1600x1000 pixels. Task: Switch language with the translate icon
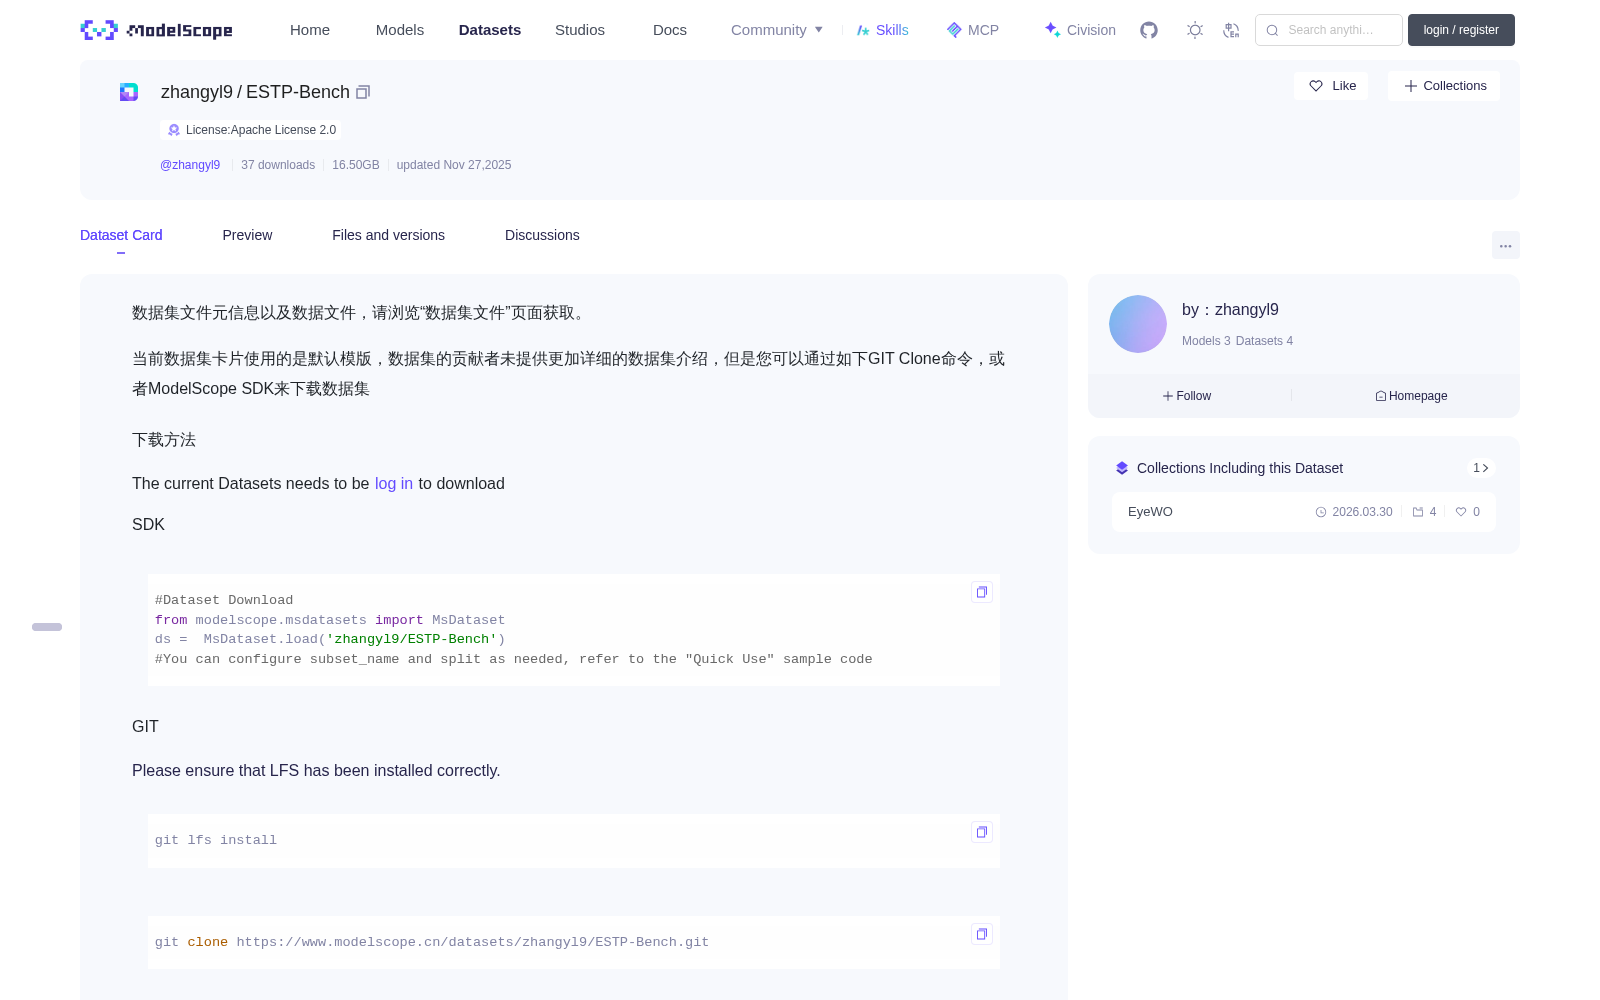[x=1232, y=30]
